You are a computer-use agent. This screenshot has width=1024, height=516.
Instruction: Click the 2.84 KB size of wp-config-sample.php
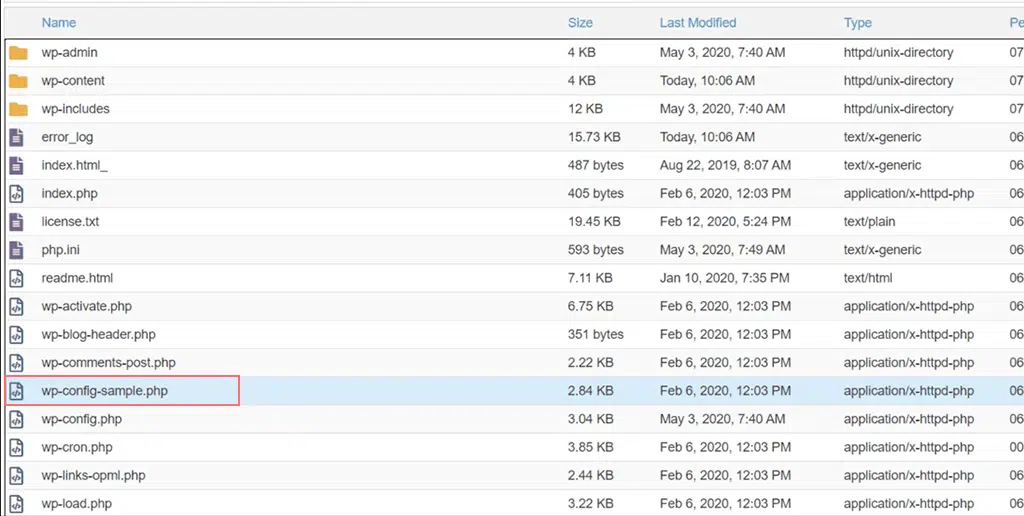pos(590,391)
